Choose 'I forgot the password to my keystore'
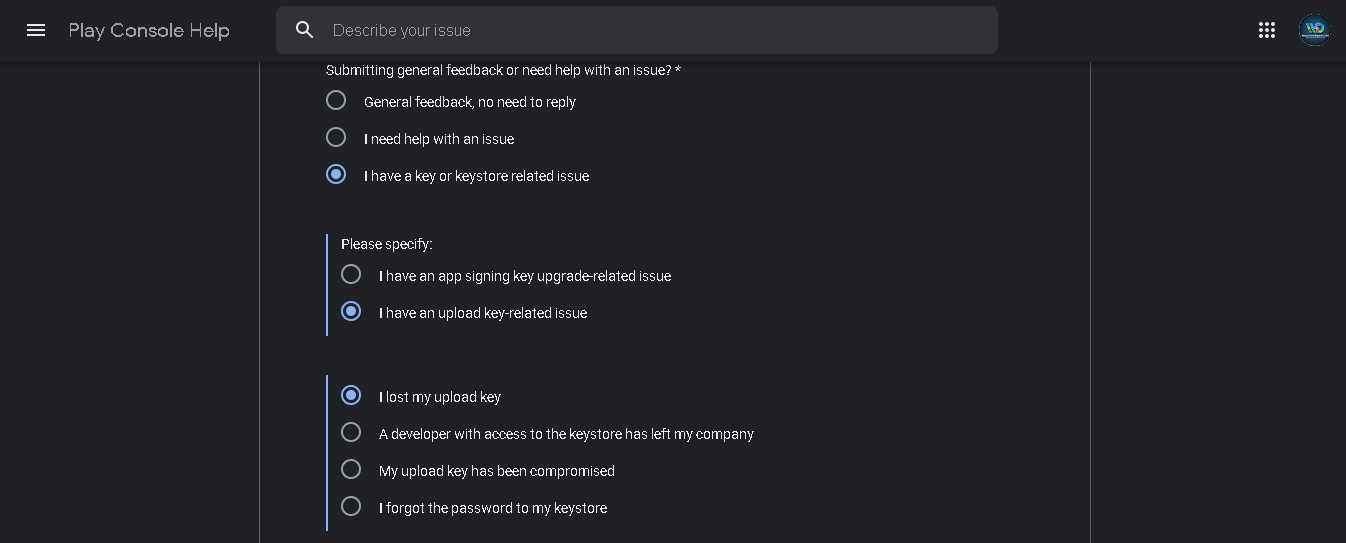Screen dimensions: 1346x543 351,506
